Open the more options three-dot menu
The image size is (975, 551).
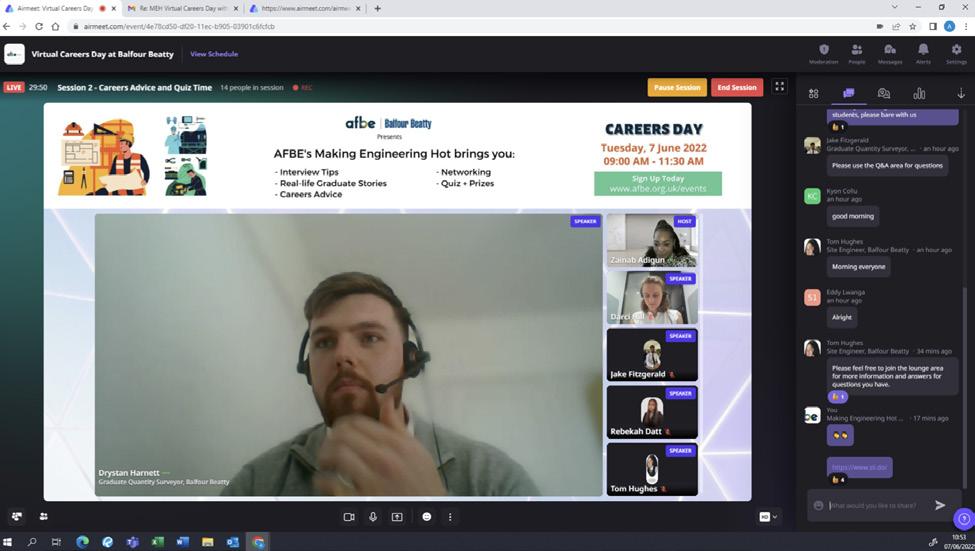450,517
